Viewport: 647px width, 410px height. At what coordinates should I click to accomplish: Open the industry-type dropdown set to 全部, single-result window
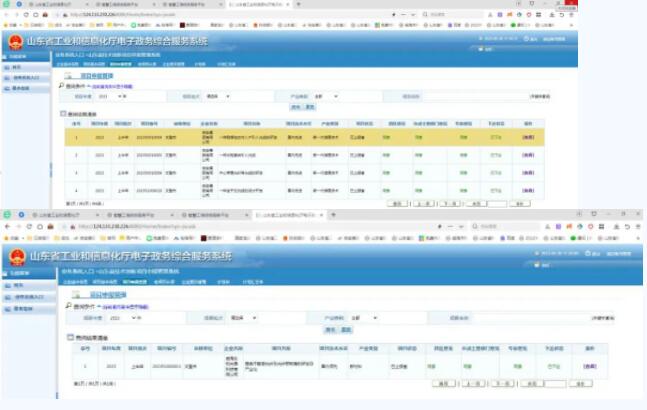pos(365,318)
